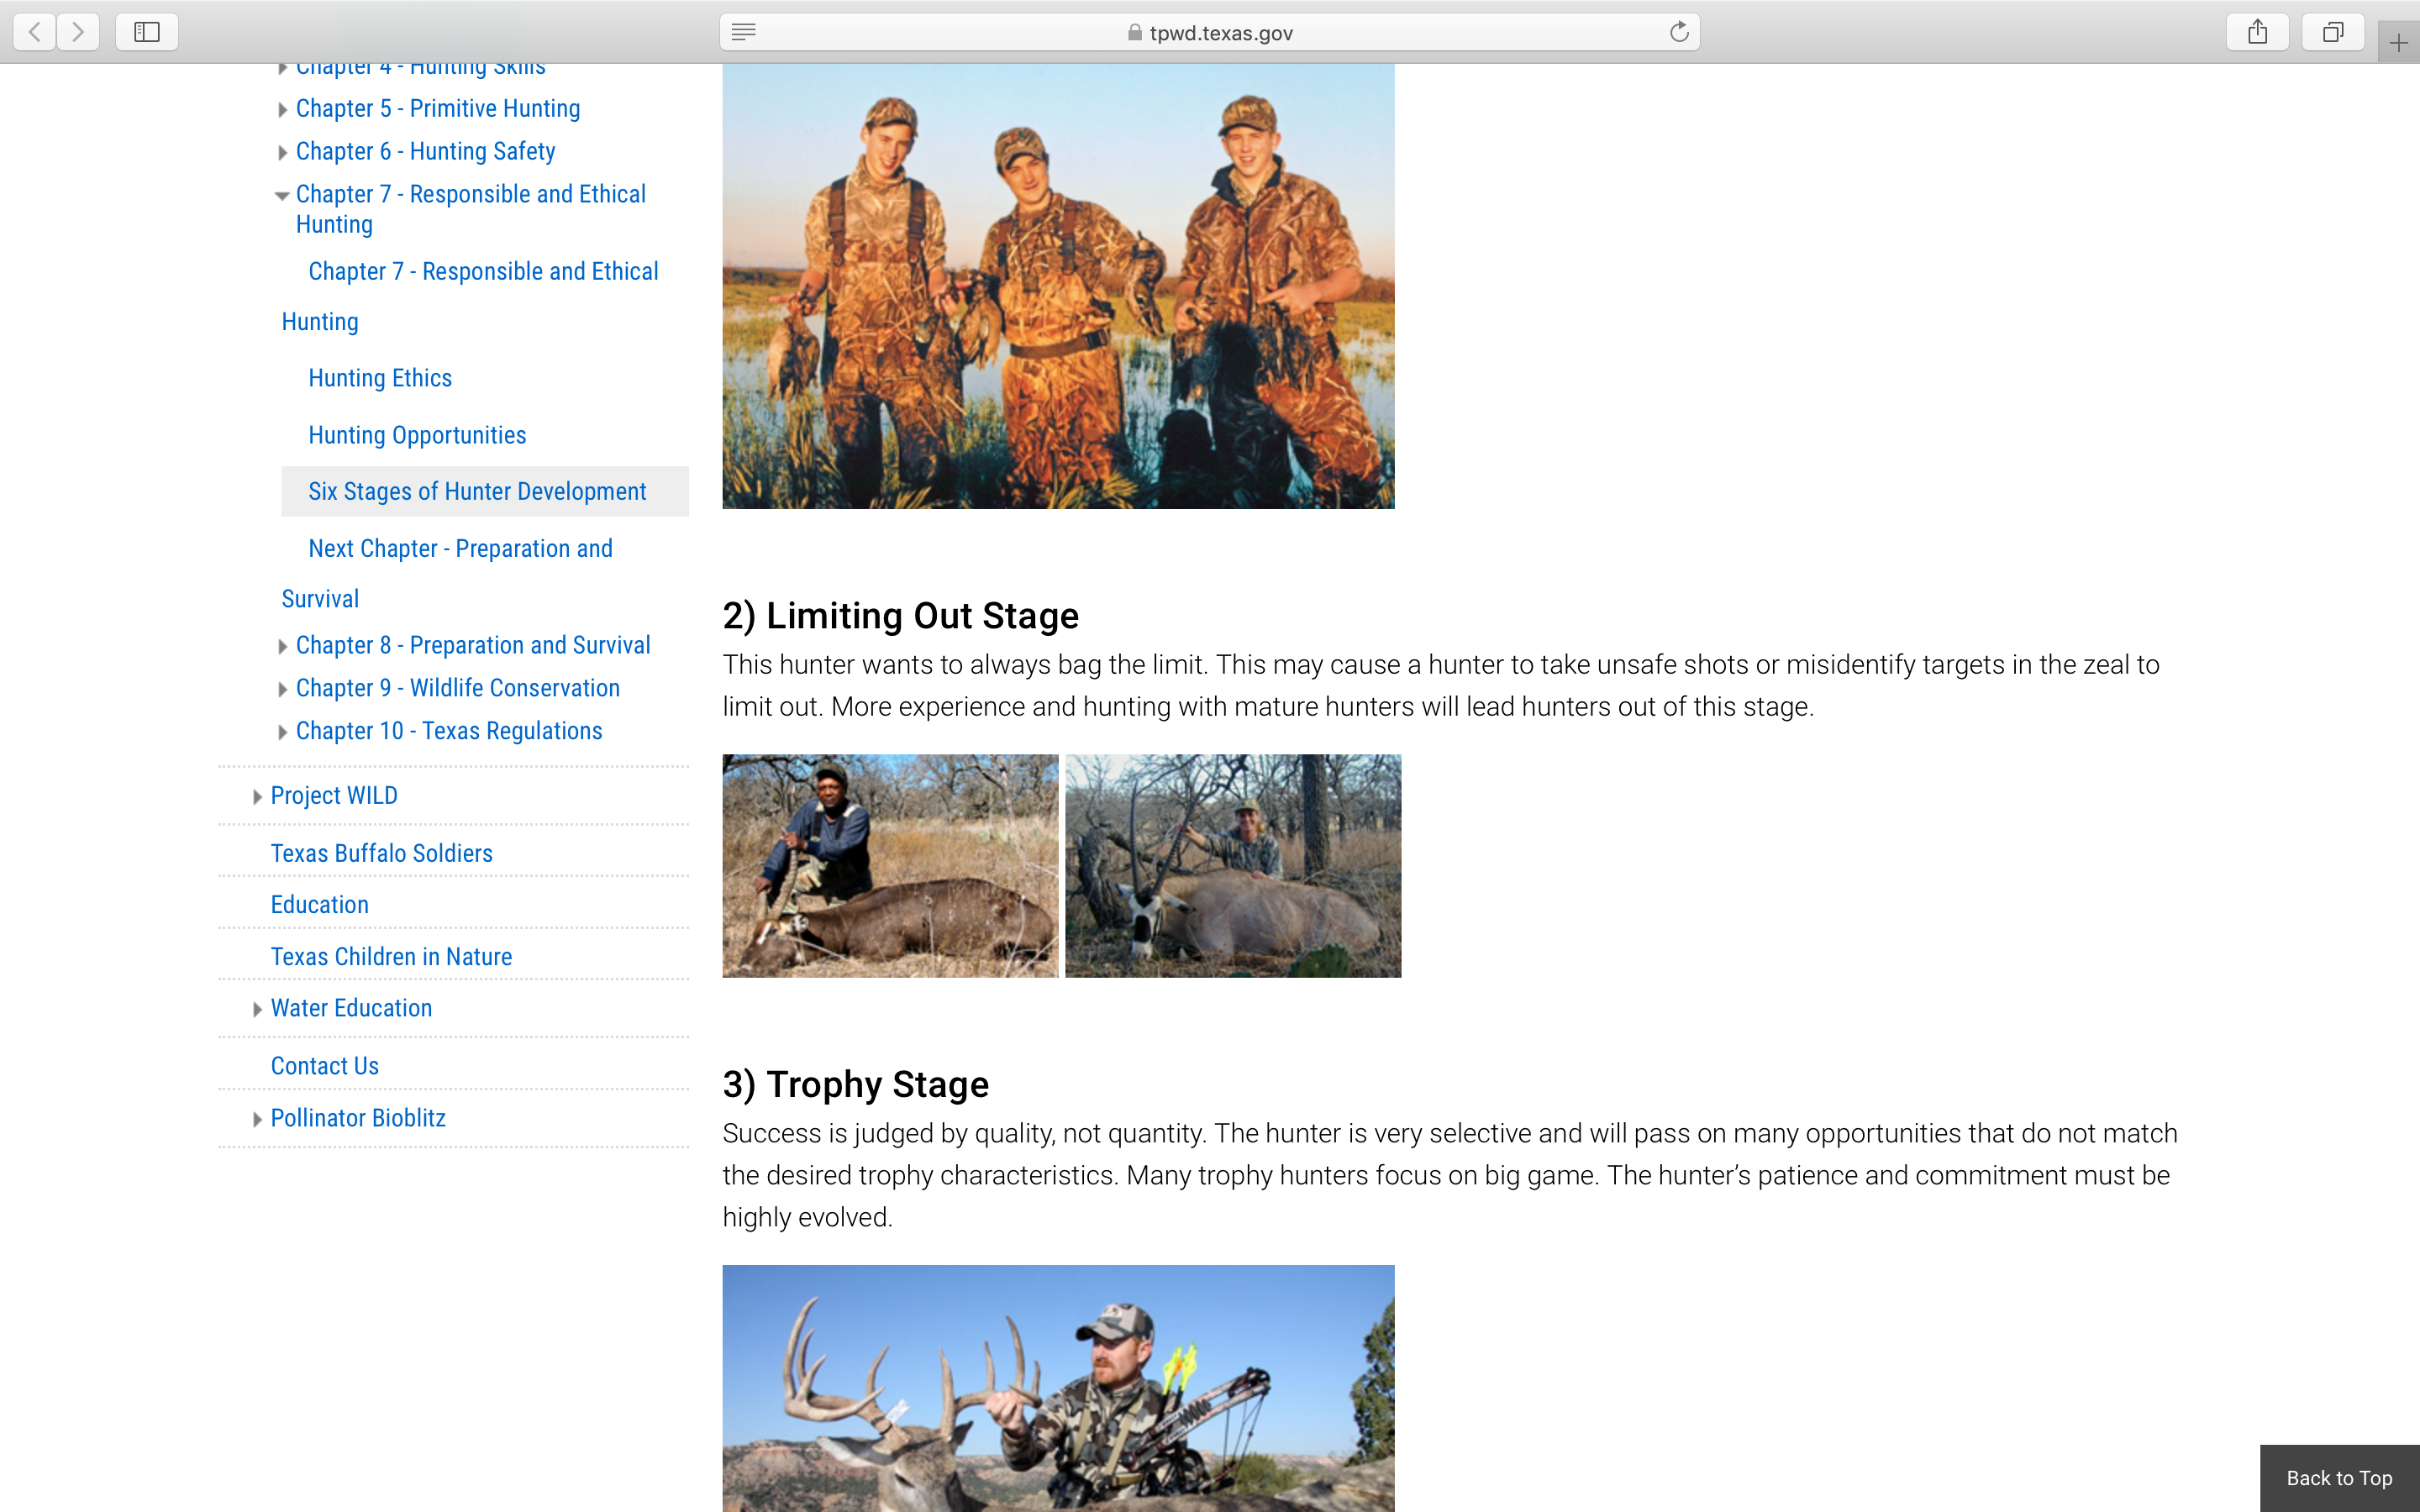Screen dimensions: 2420x1512
Task: Open the Water Education link
Action: (351, 1008)
